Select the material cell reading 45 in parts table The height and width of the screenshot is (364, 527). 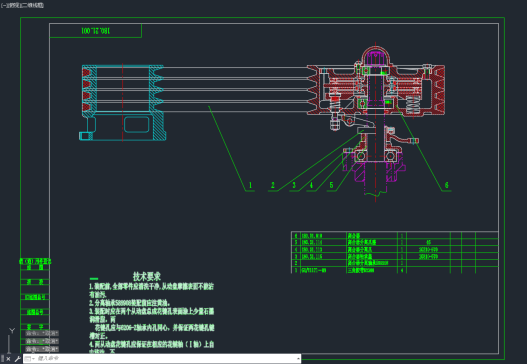429,242
